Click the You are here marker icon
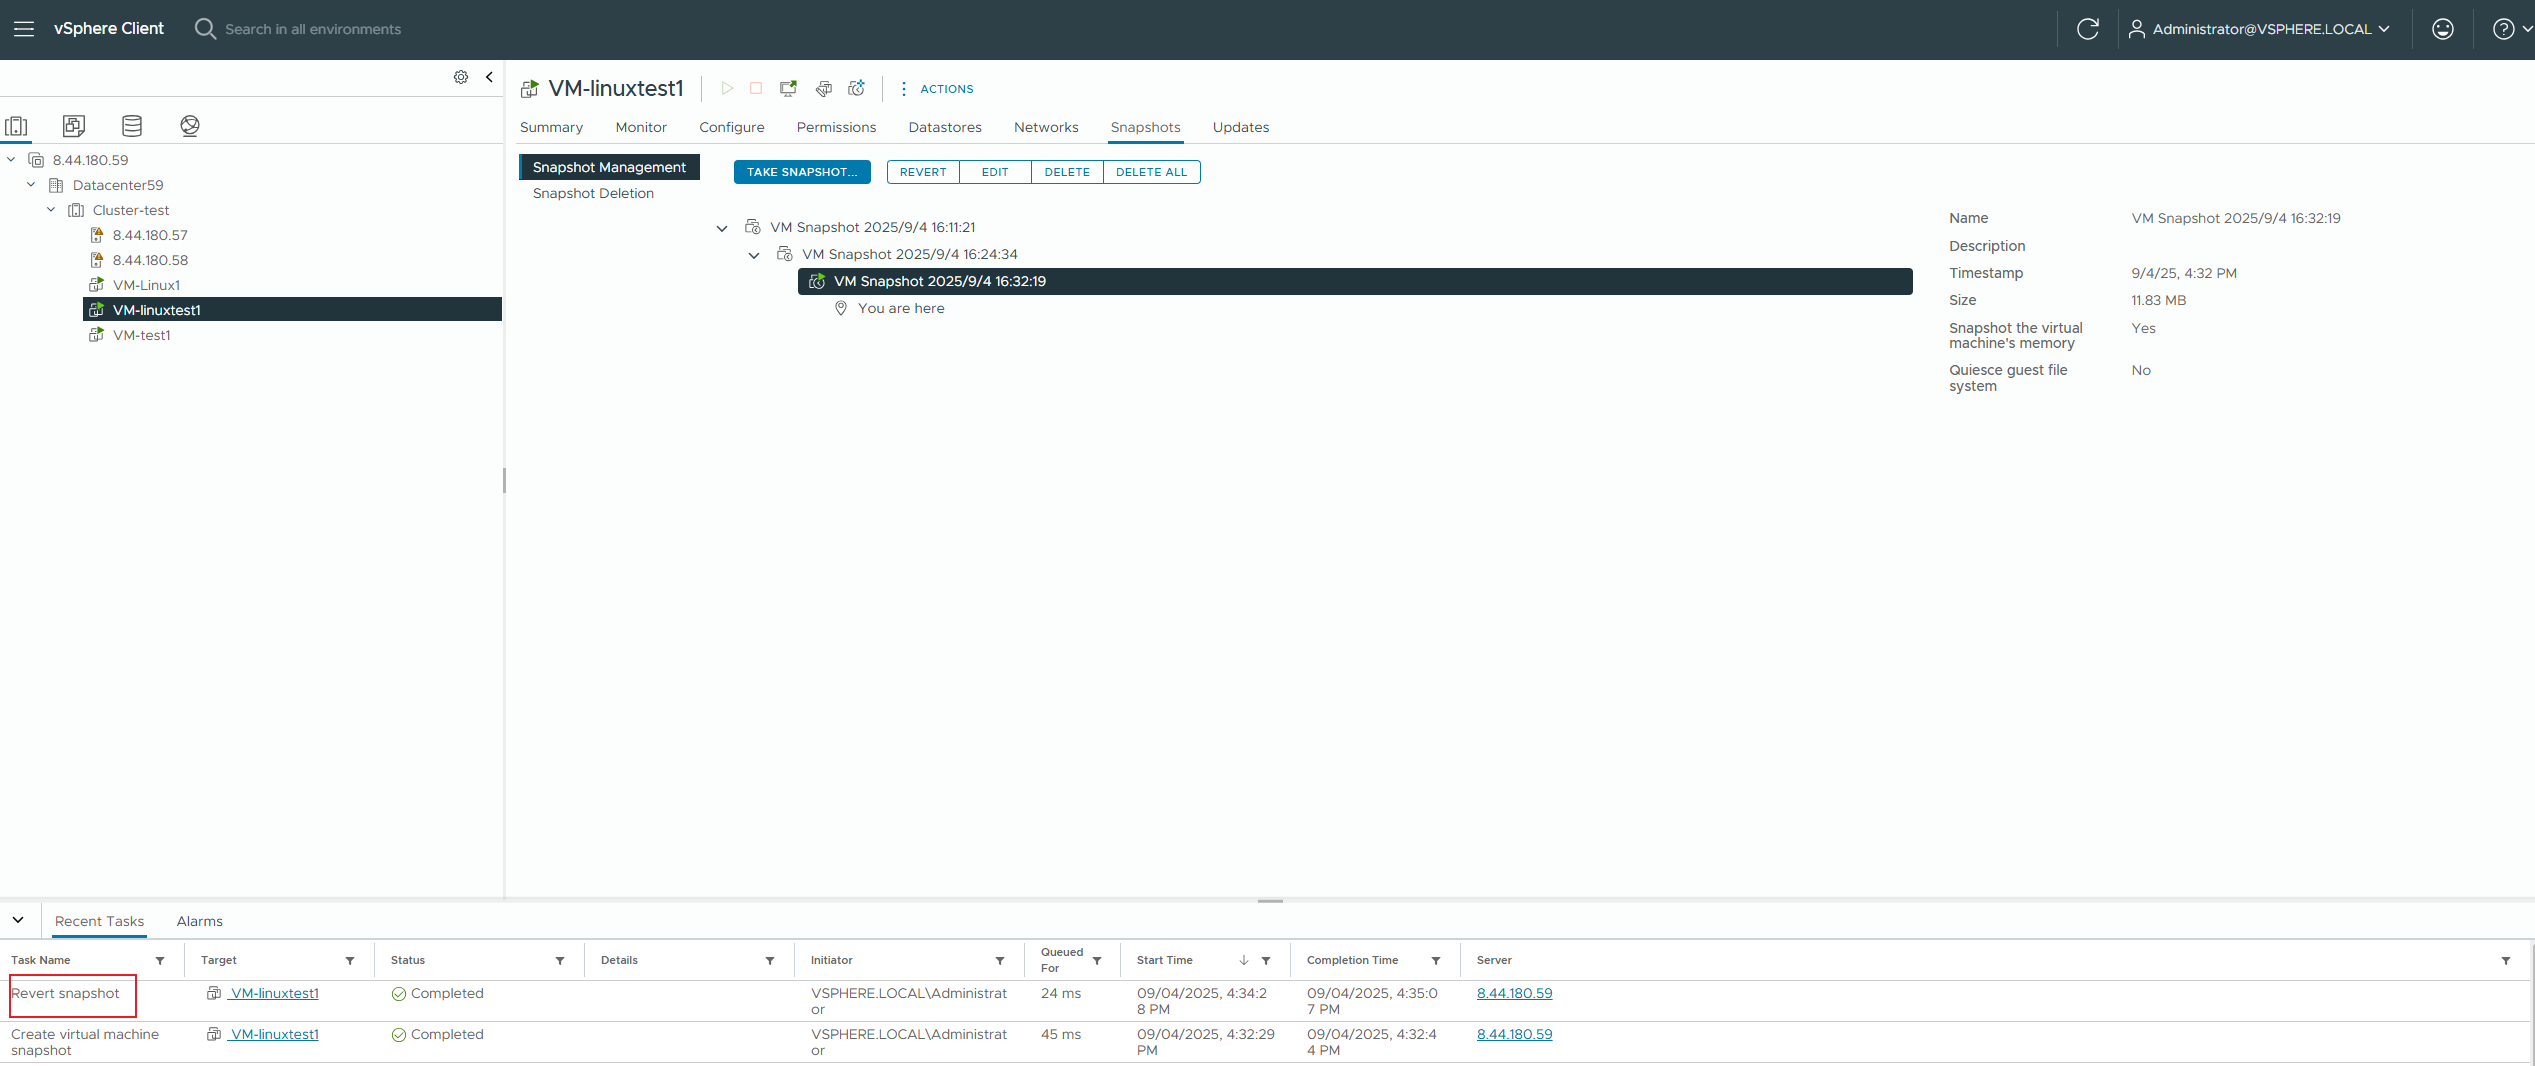This screenshot has width=2535, height=1066. pyautogui.click(x=841, y=308)
